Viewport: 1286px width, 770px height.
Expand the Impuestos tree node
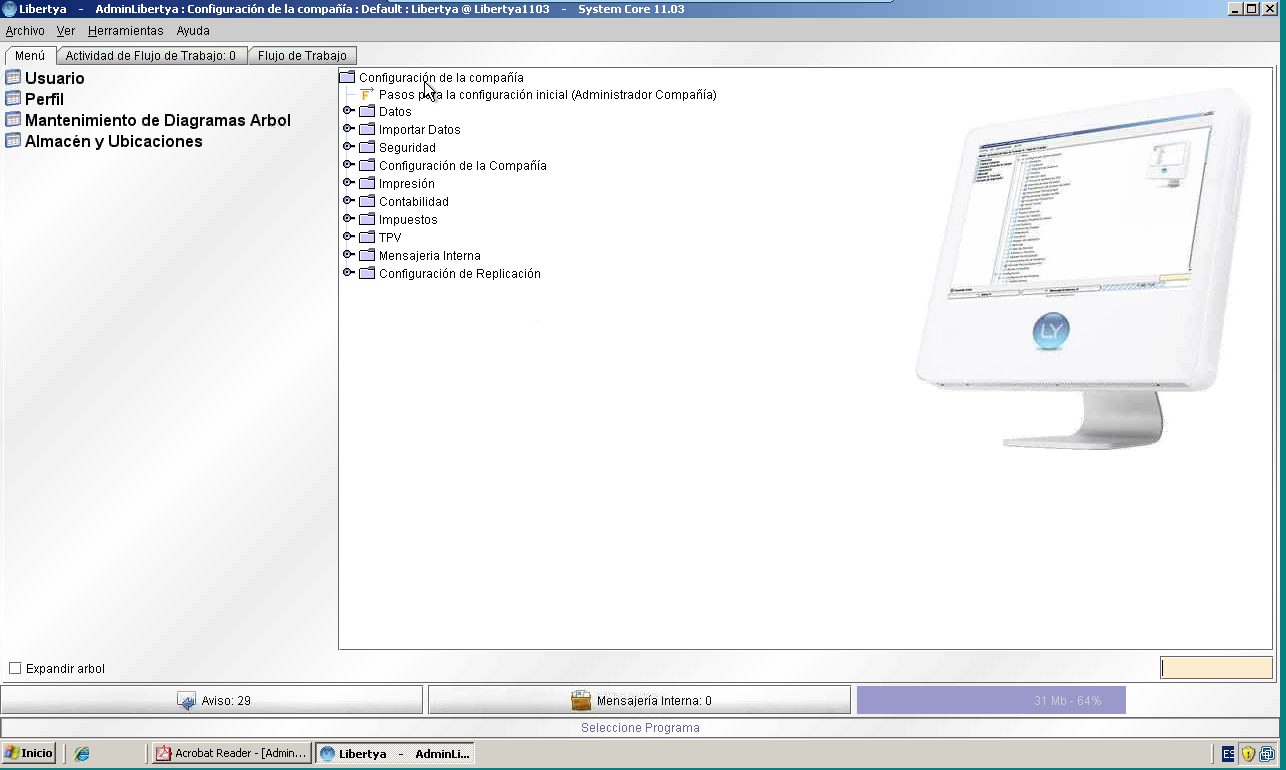tap(348, 219)
